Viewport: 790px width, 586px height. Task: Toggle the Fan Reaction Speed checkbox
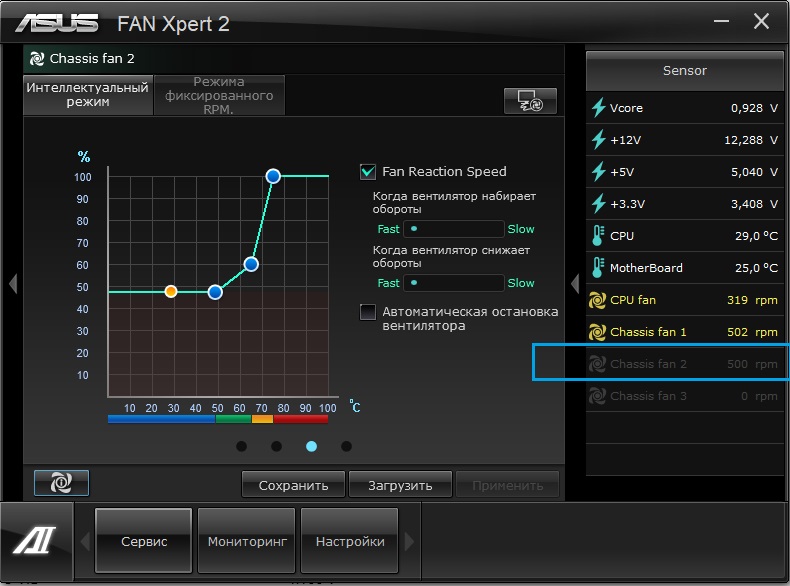point(368,172)
